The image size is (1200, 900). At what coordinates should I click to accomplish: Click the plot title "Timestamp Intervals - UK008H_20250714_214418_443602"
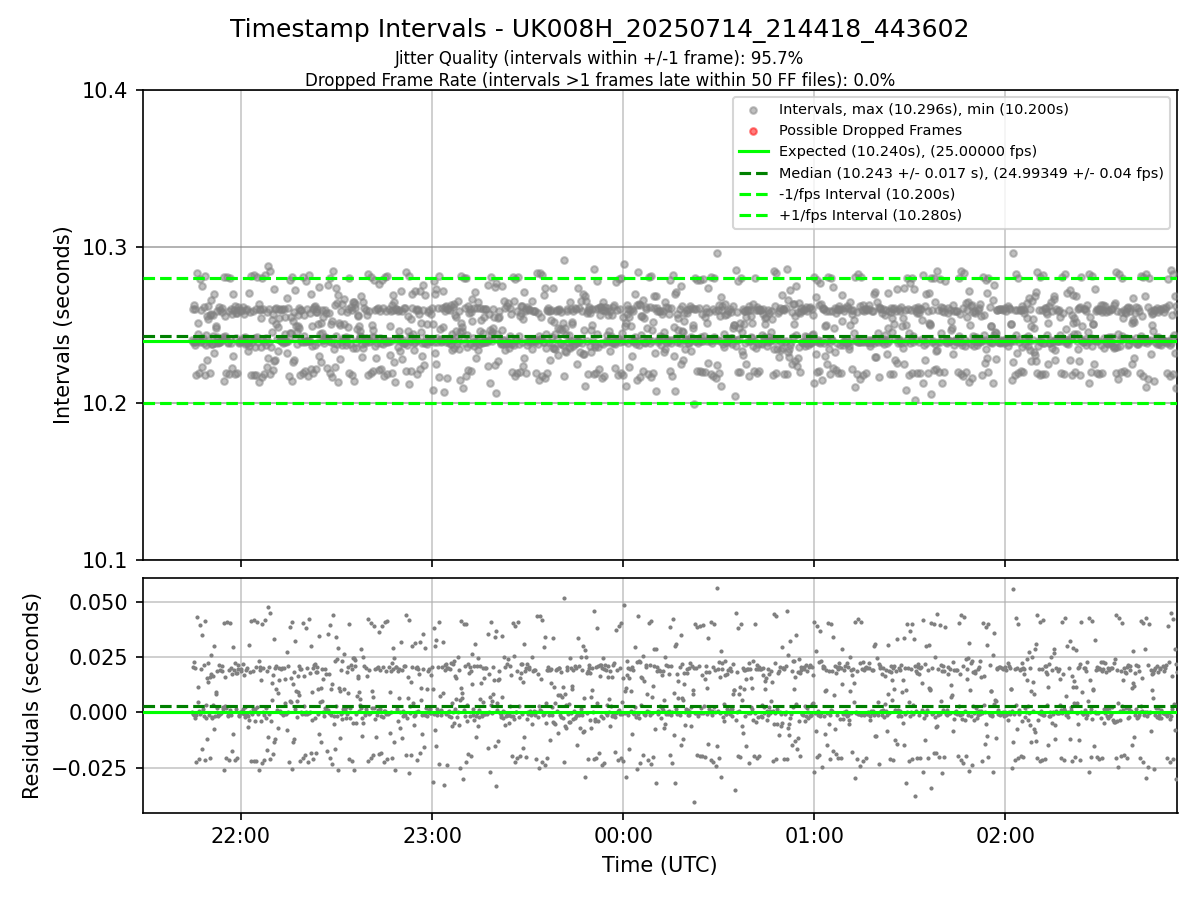599,29
